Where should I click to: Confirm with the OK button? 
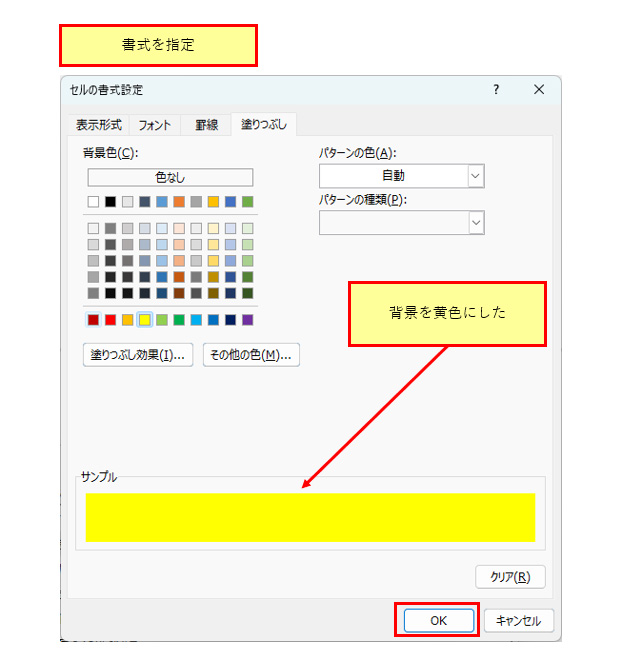[x=438, y=621]
